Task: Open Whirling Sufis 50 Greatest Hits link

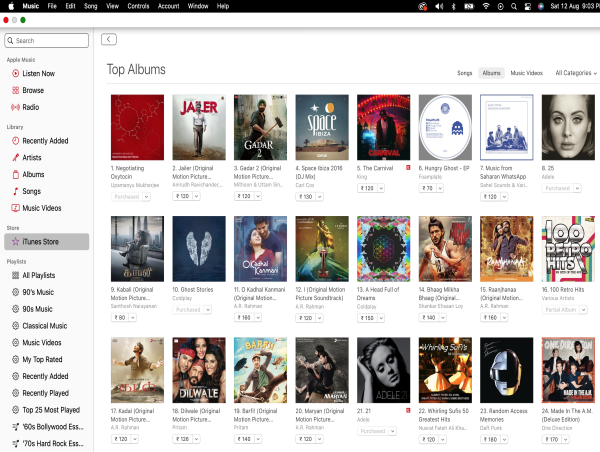Action: click(x=443, y=415)
